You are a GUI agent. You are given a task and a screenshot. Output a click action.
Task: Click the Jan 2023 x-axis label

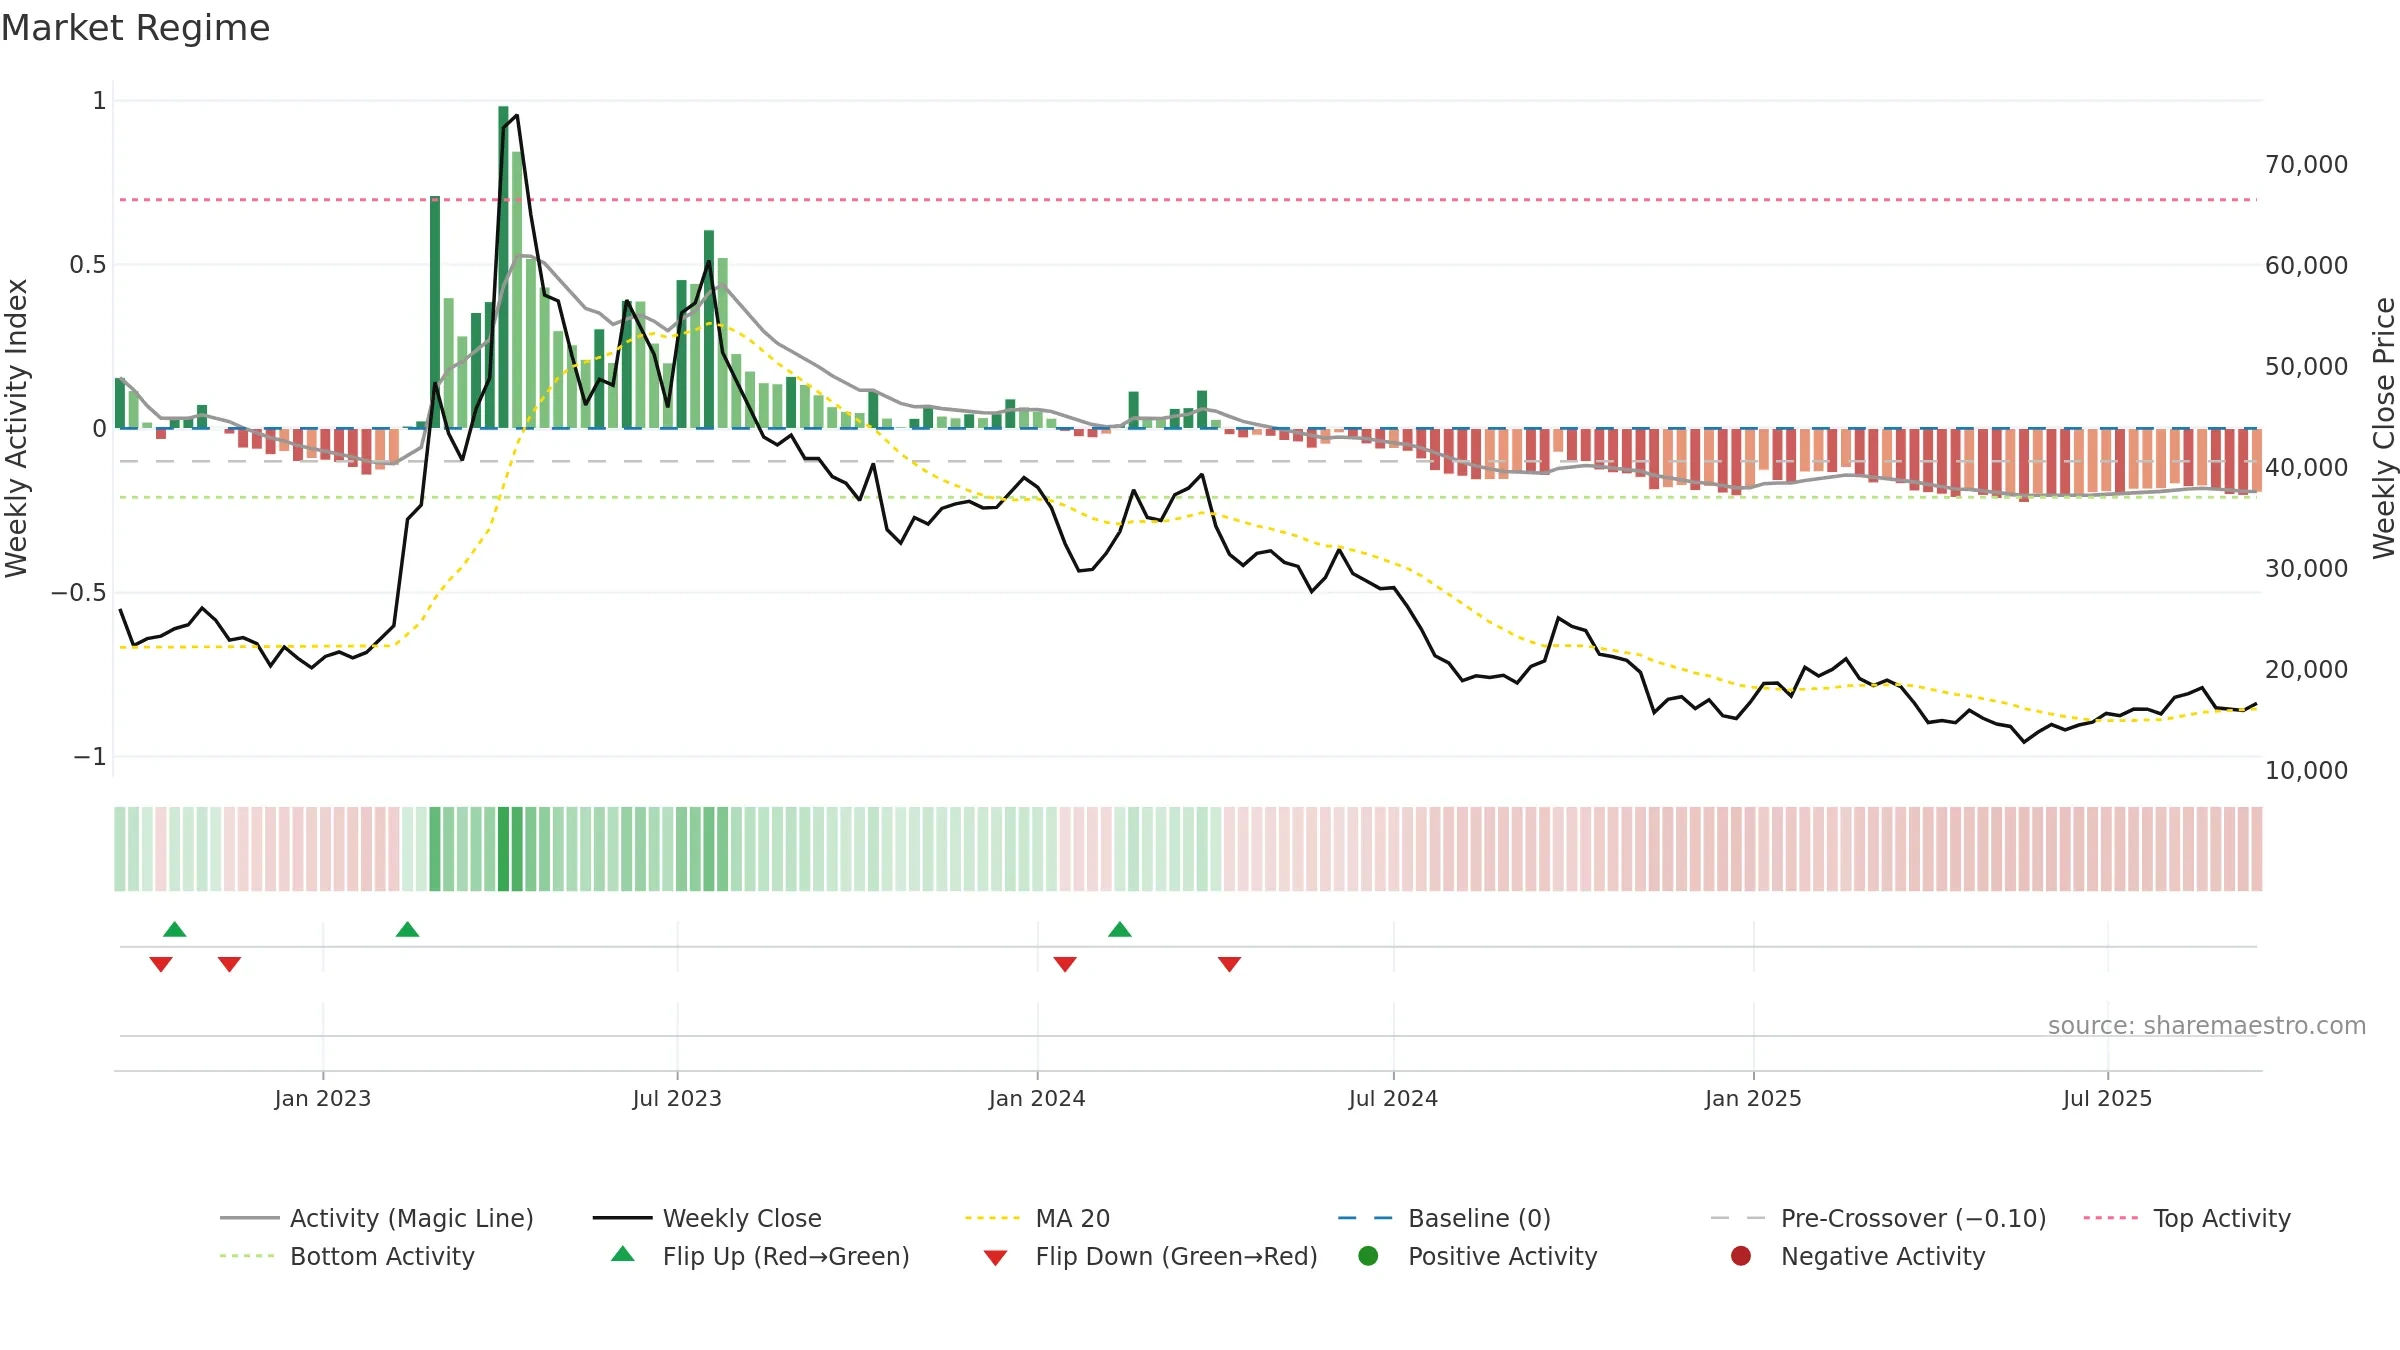click(323, 1098)
